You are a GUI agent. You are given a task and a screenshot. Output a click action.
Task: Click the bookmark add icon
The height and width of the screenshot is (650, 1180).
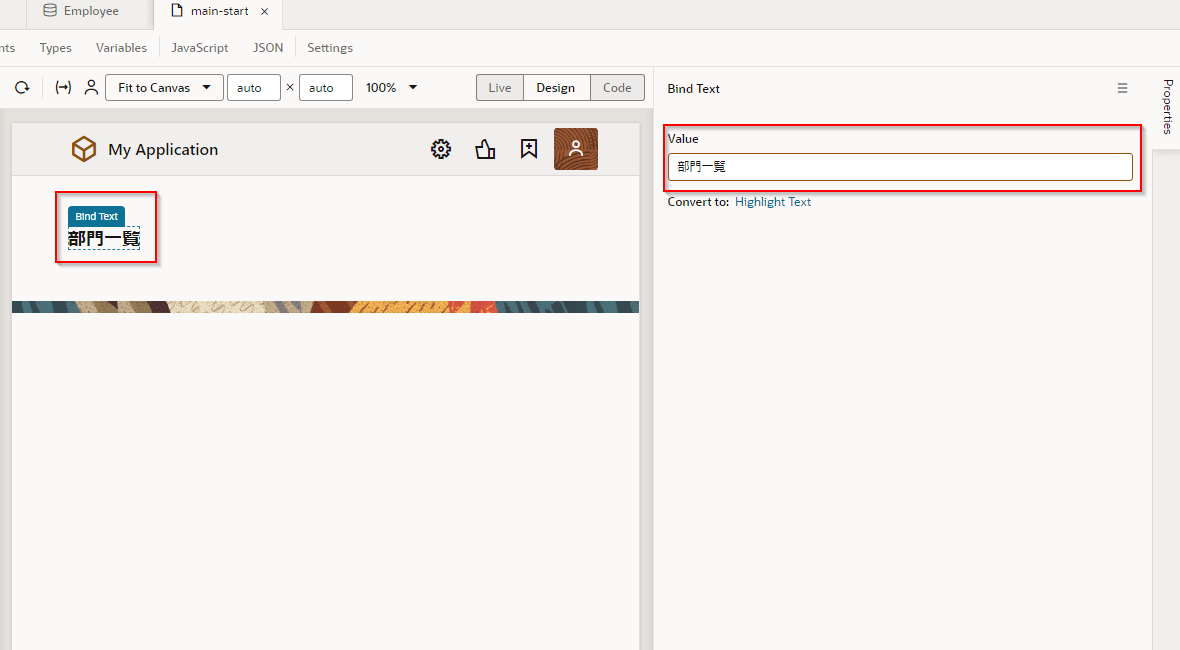(529, 149)
